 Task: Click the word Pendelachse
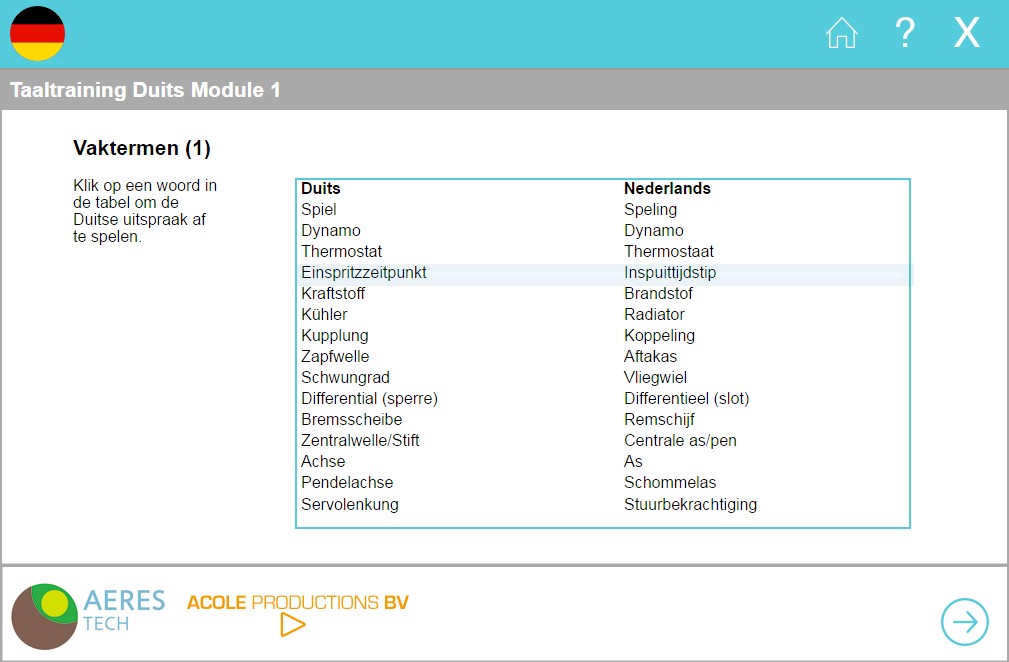[x=347, y=483]
